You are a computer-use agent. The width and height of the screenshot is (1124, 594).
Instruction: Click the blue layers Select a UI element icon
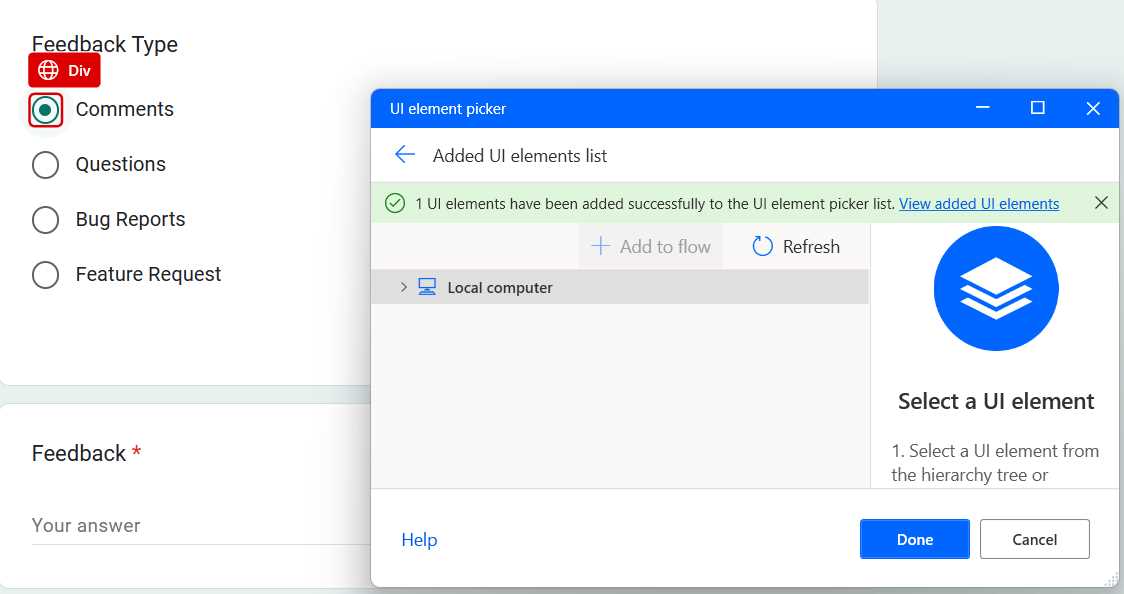pyautogui.click(x=996, y=288)
